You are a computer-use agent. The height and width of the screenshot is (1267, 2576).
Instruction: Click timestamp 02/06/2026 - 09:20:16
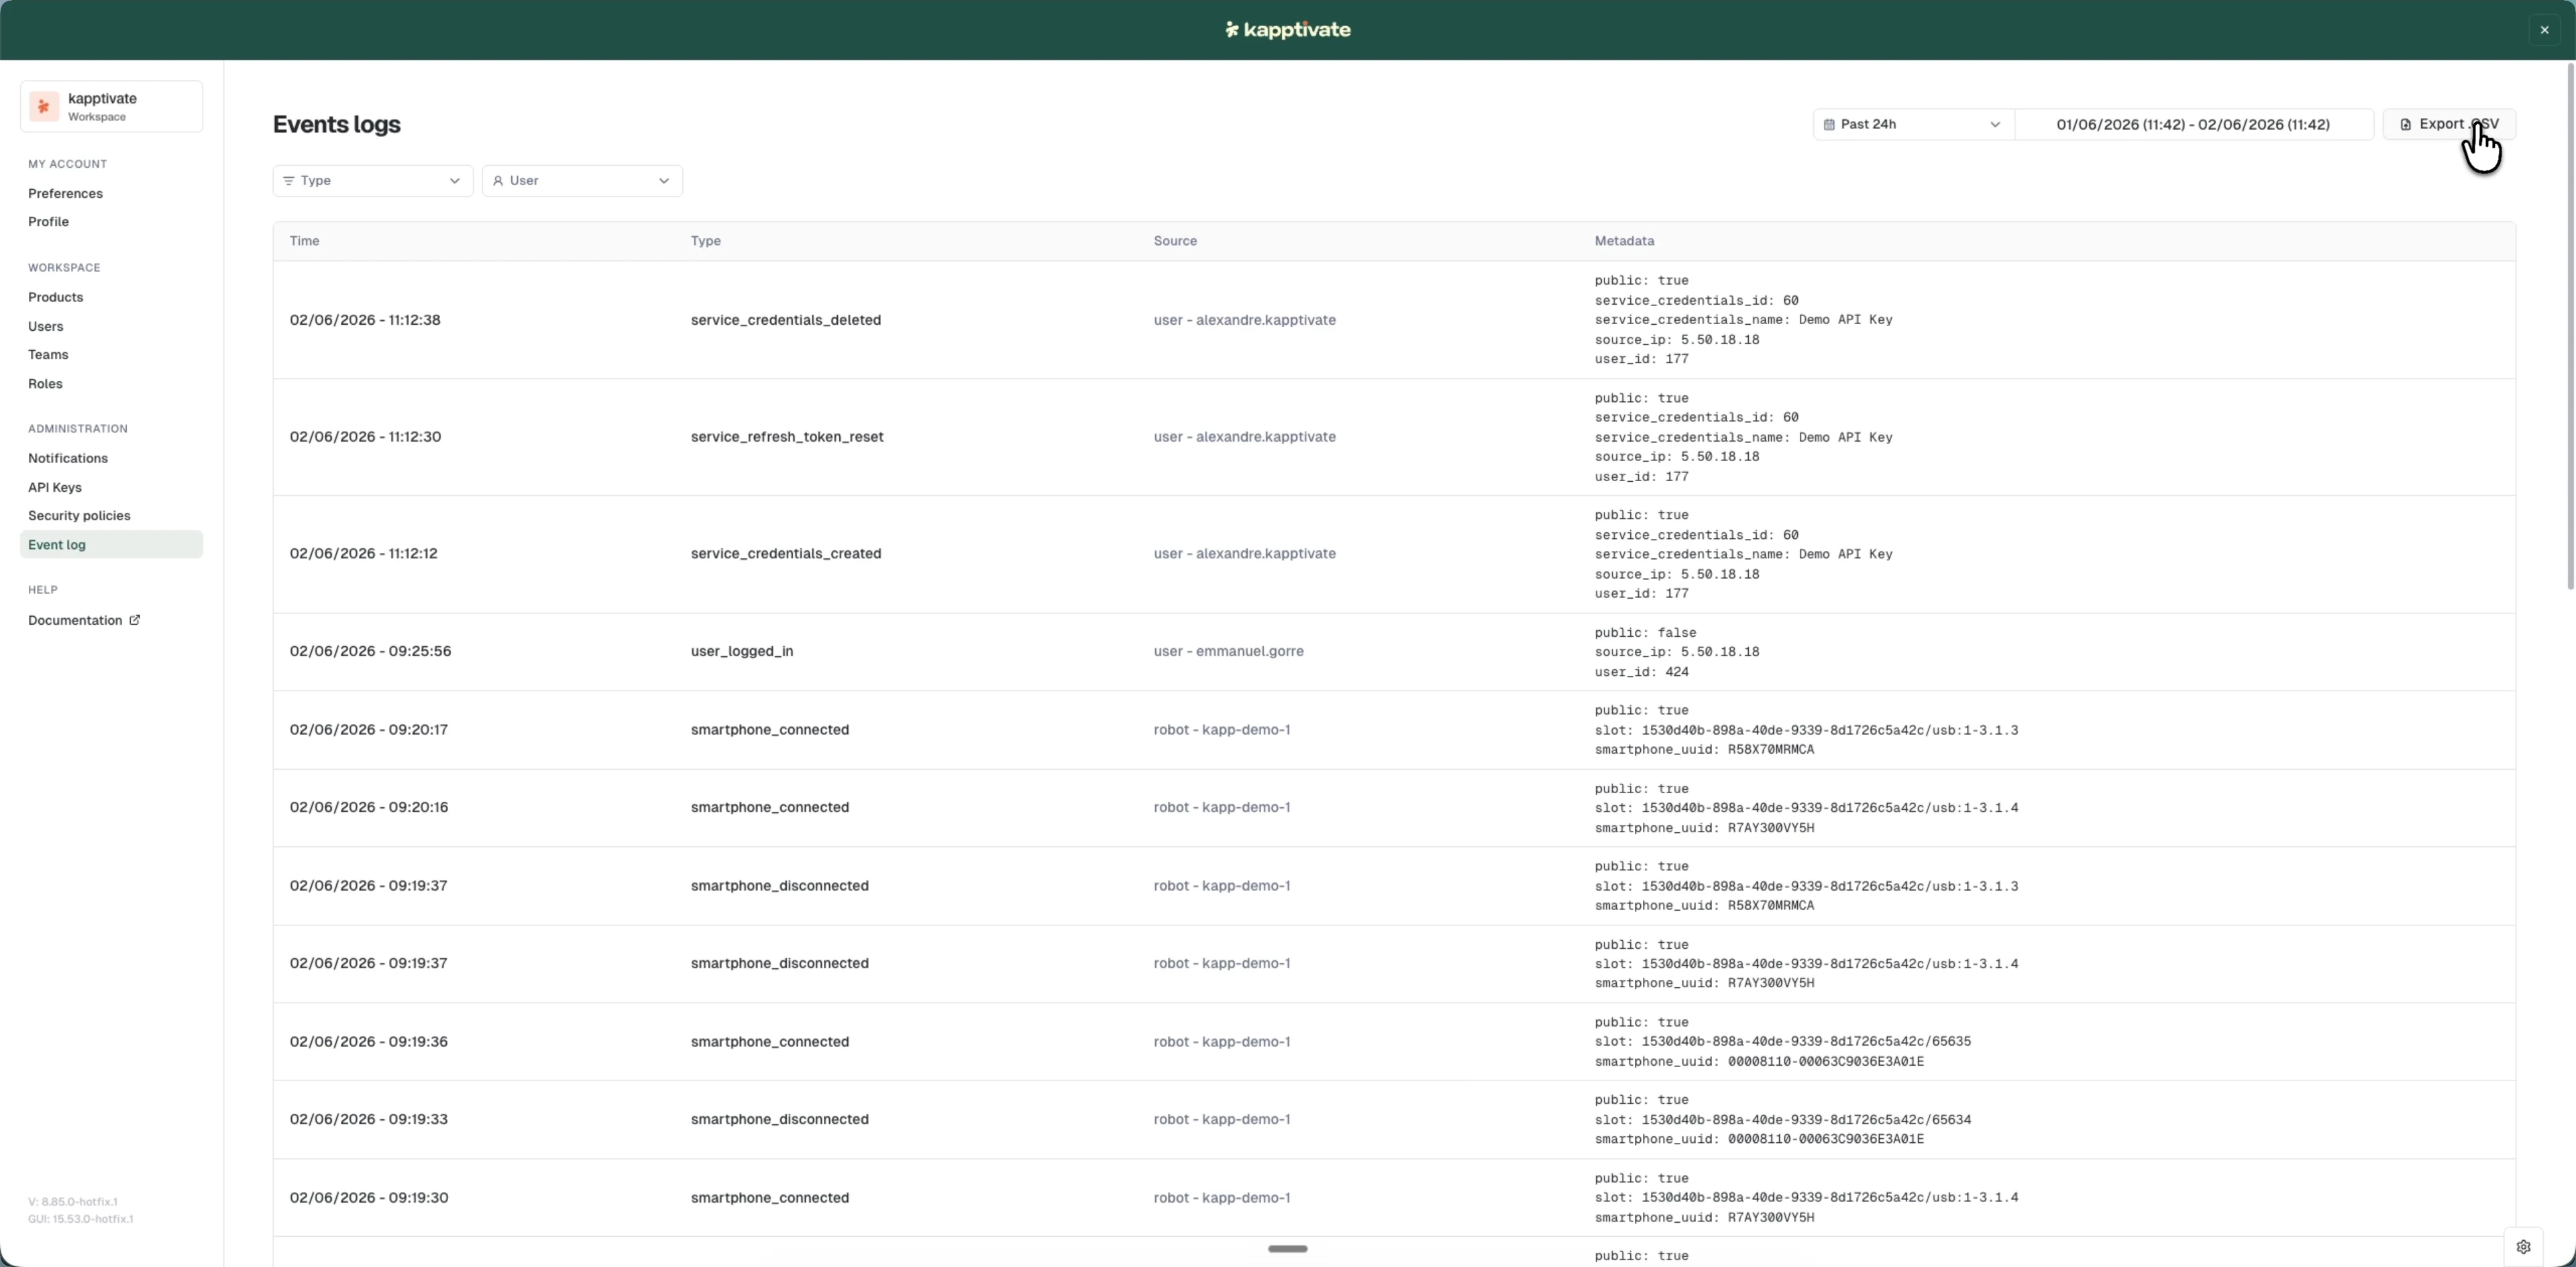pos(369,808)
